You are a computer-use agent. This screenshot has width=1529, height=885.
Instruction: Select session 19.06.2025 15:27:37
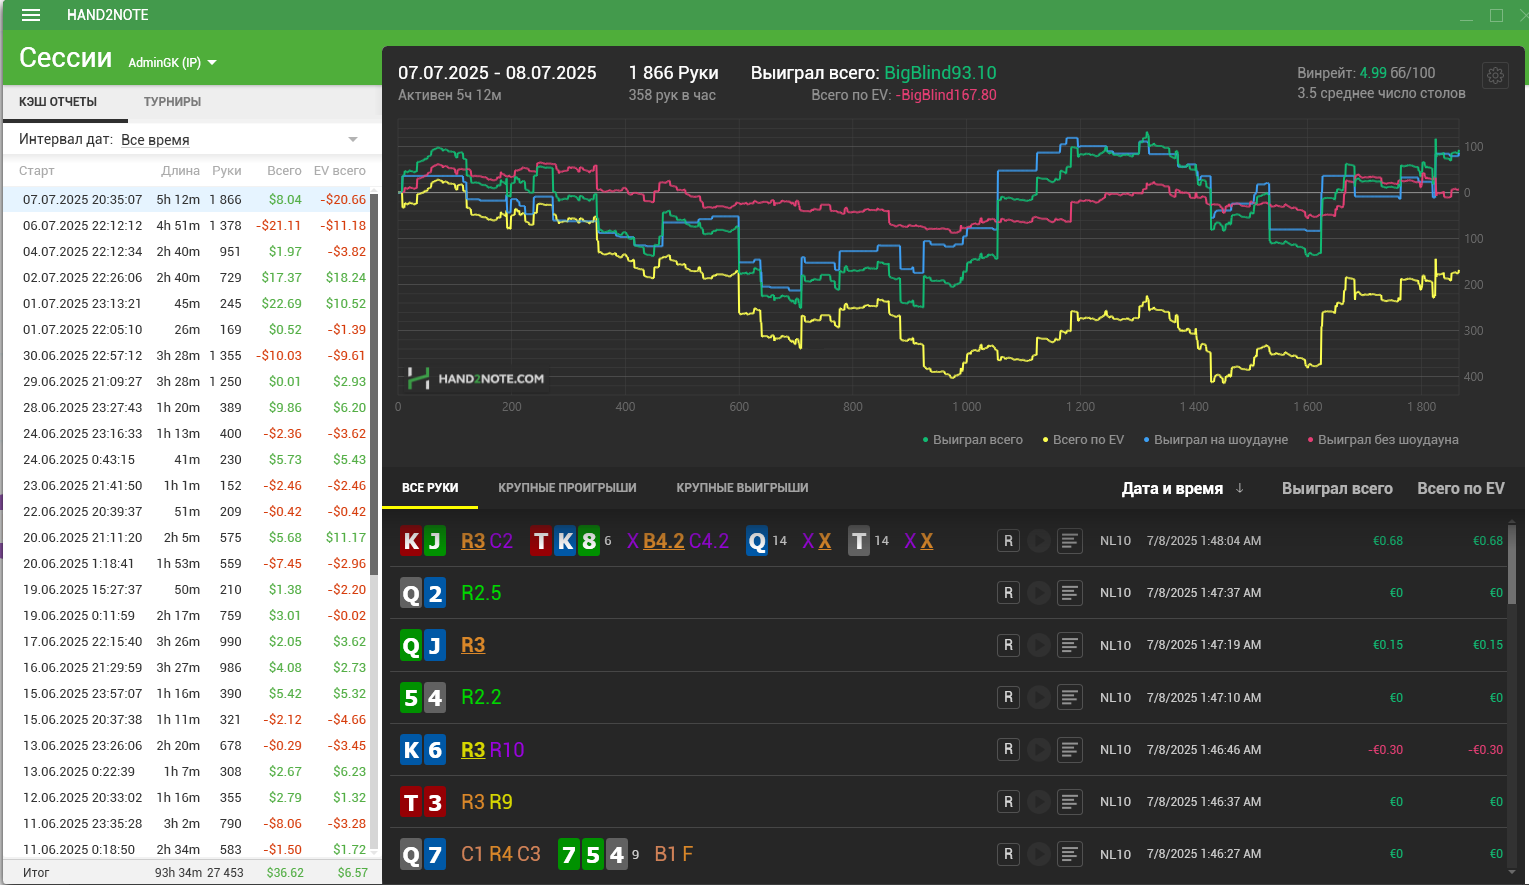pos(186,590)
